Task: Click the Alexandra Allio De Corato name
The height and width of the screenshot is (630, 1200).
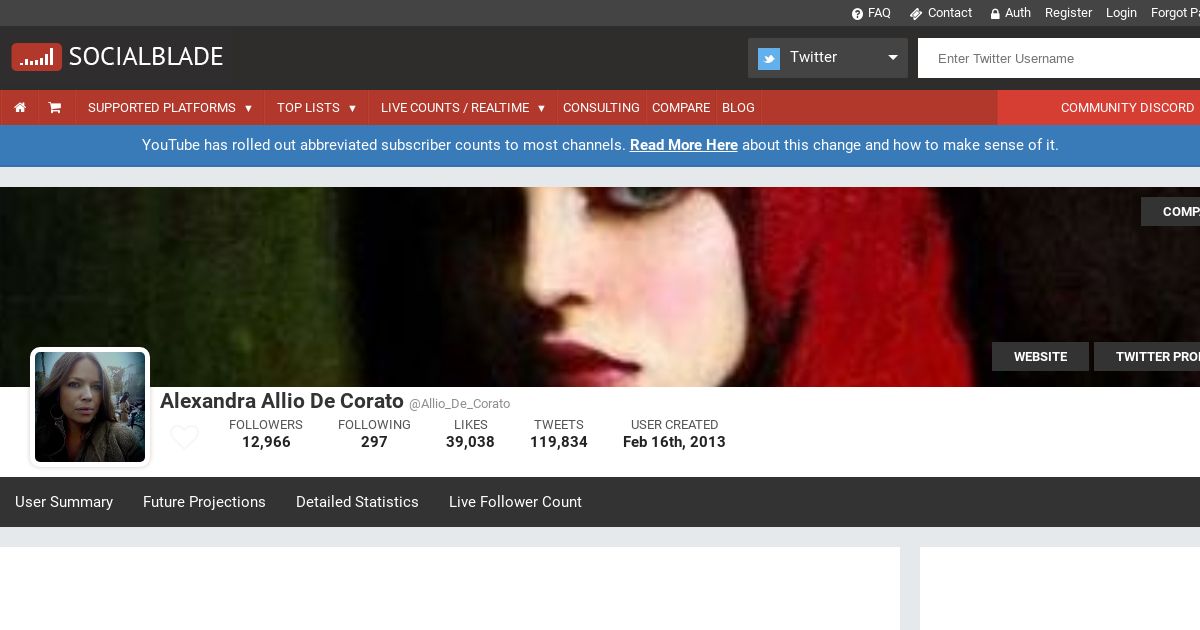Action: (x=282, y=401)
